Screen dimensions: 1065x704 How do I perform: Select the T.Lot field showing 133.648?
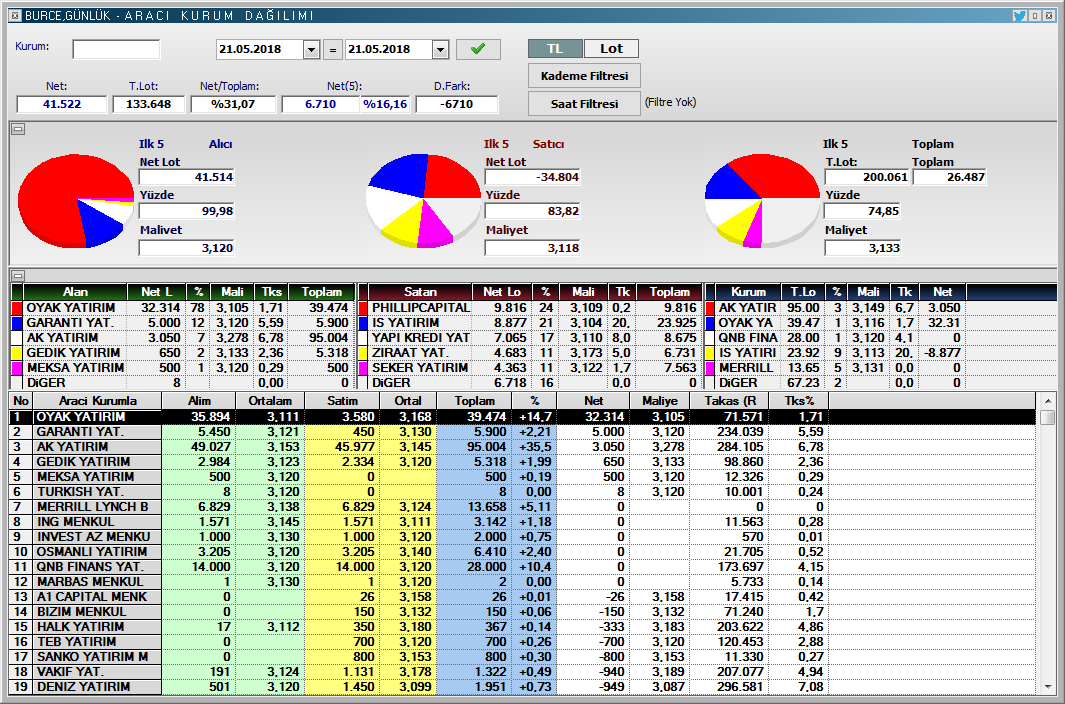click(x=149, y=104)
